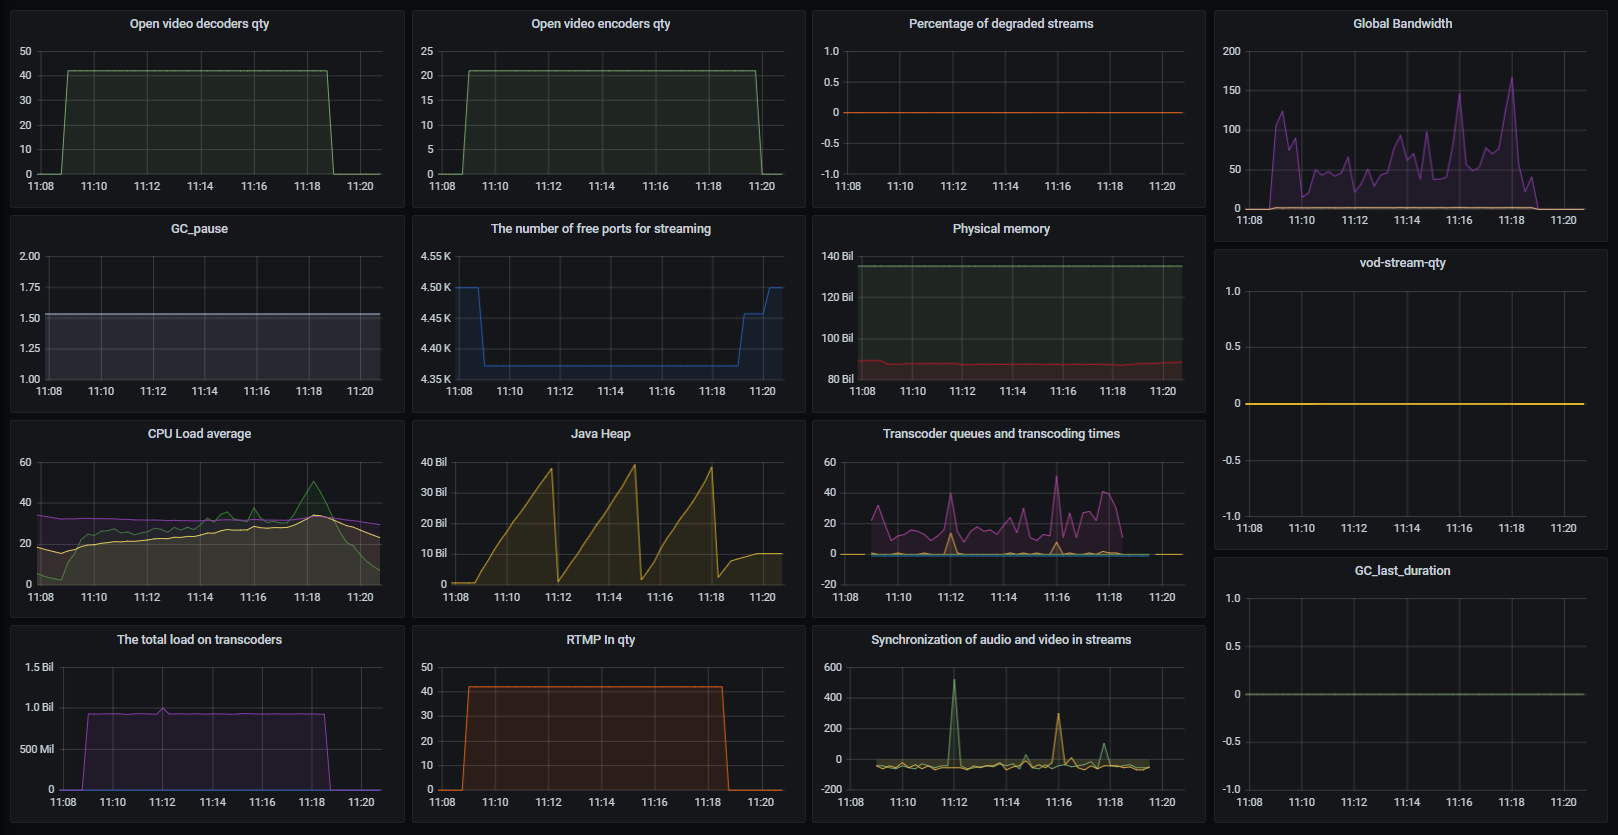This screenshot has width=1618, height=835.
Task: Click the orange zero line in degraded streams graph
Action: pos(1013,112)
